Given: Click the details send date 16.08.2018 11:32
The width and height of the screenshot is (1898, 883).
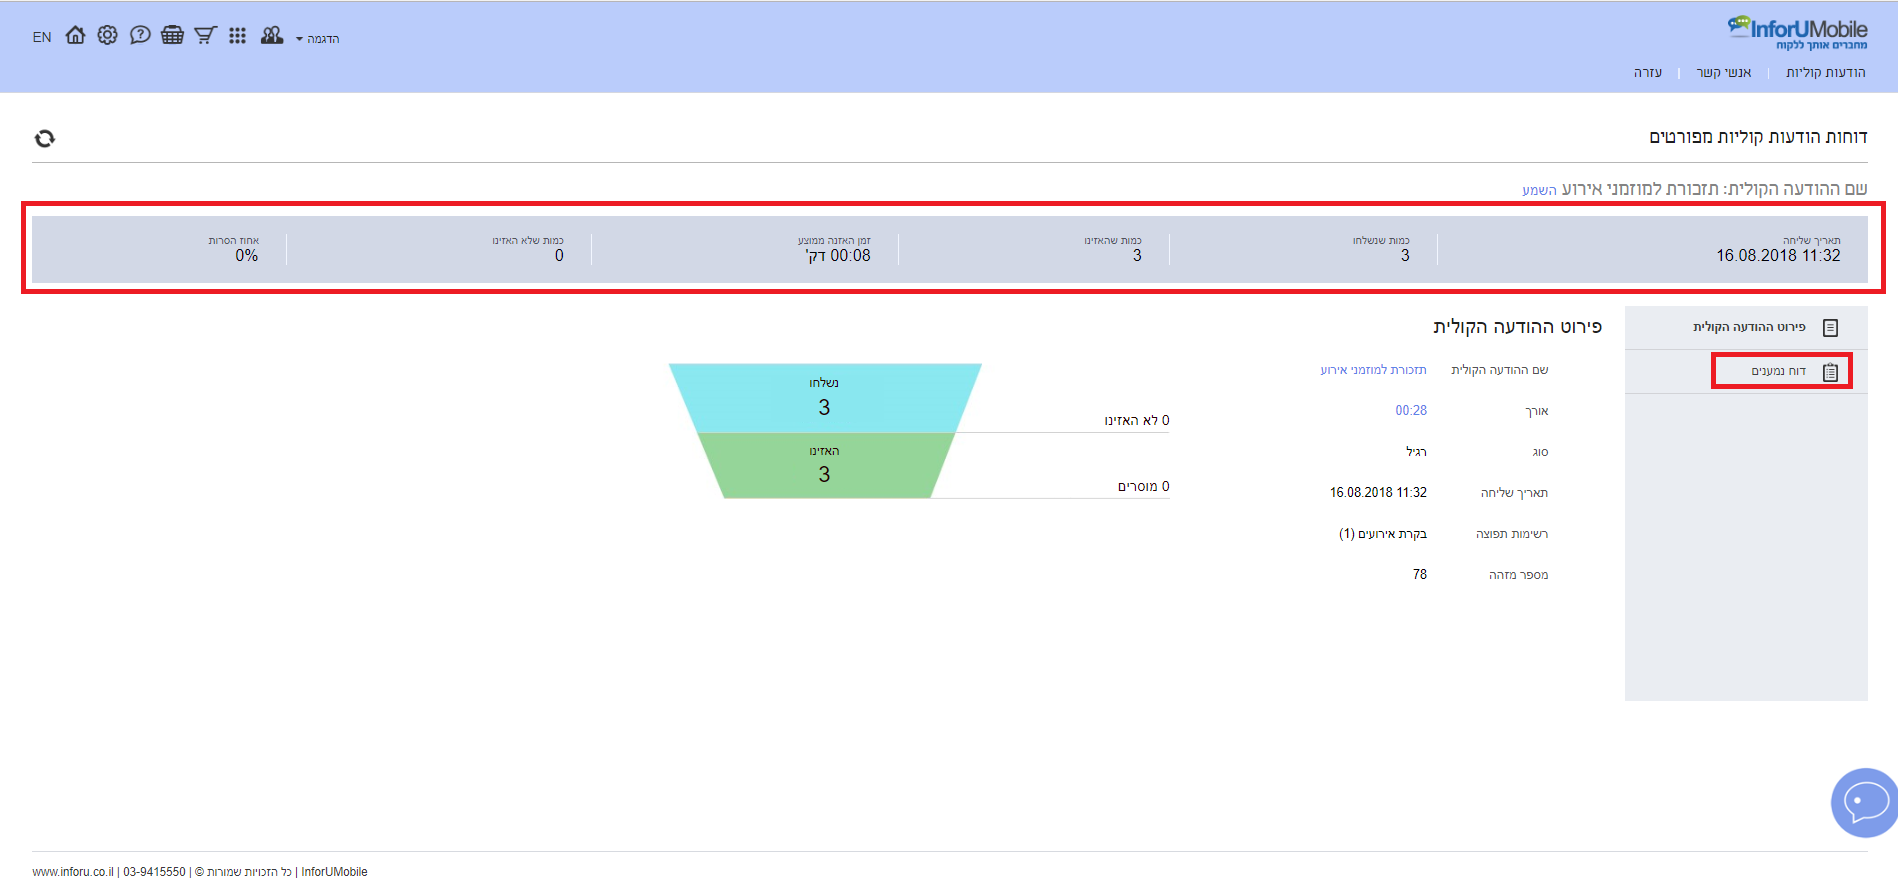Looking at the screenshot, I should tap(1378, 492).
